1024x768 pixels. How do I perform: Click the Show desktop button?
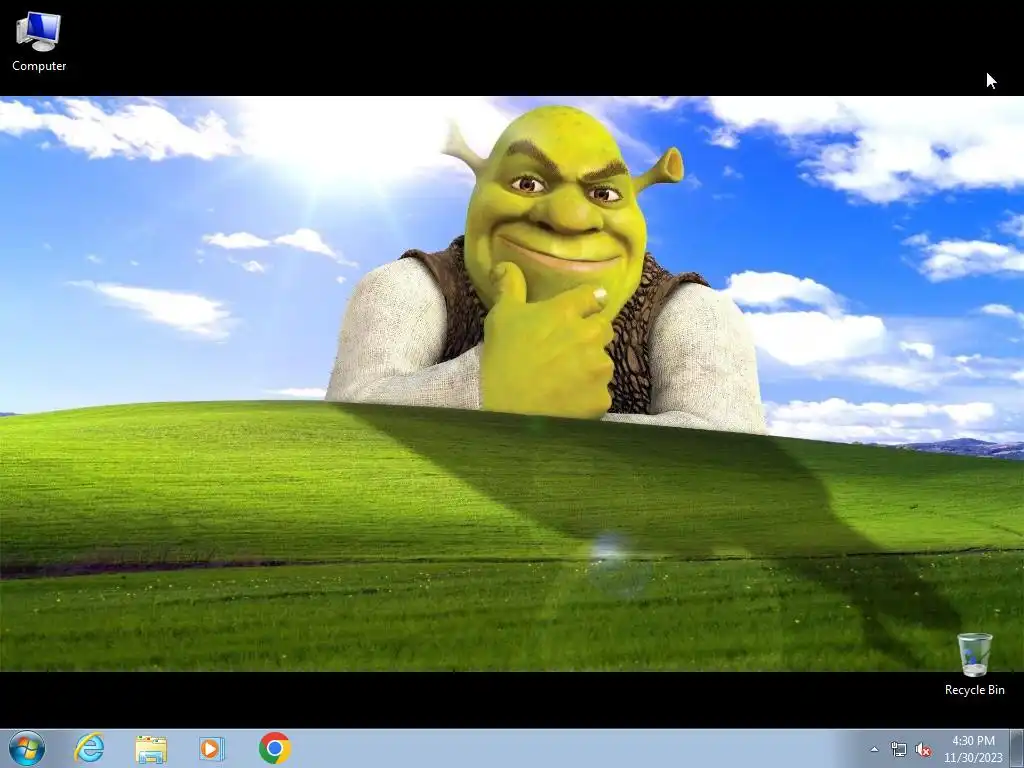[x=1017, y=748]
